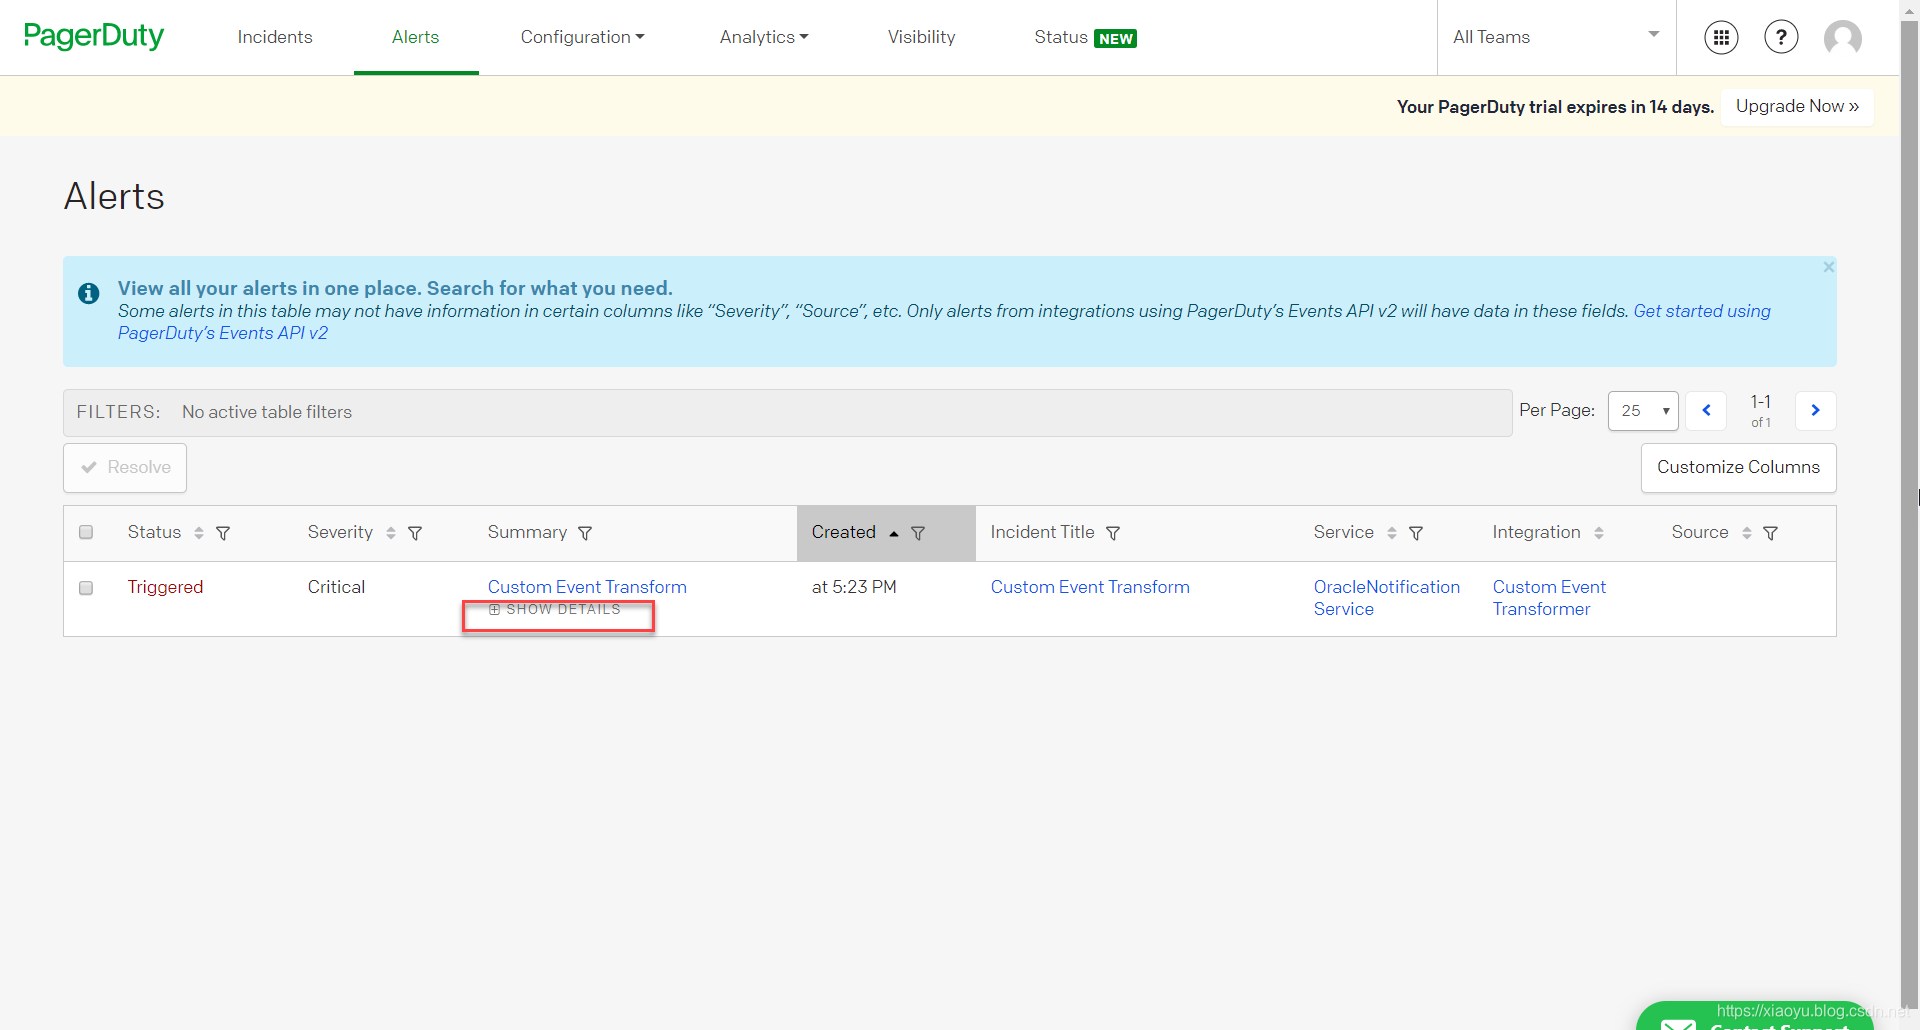Sort by Source column arrows

click(1747, 533)
